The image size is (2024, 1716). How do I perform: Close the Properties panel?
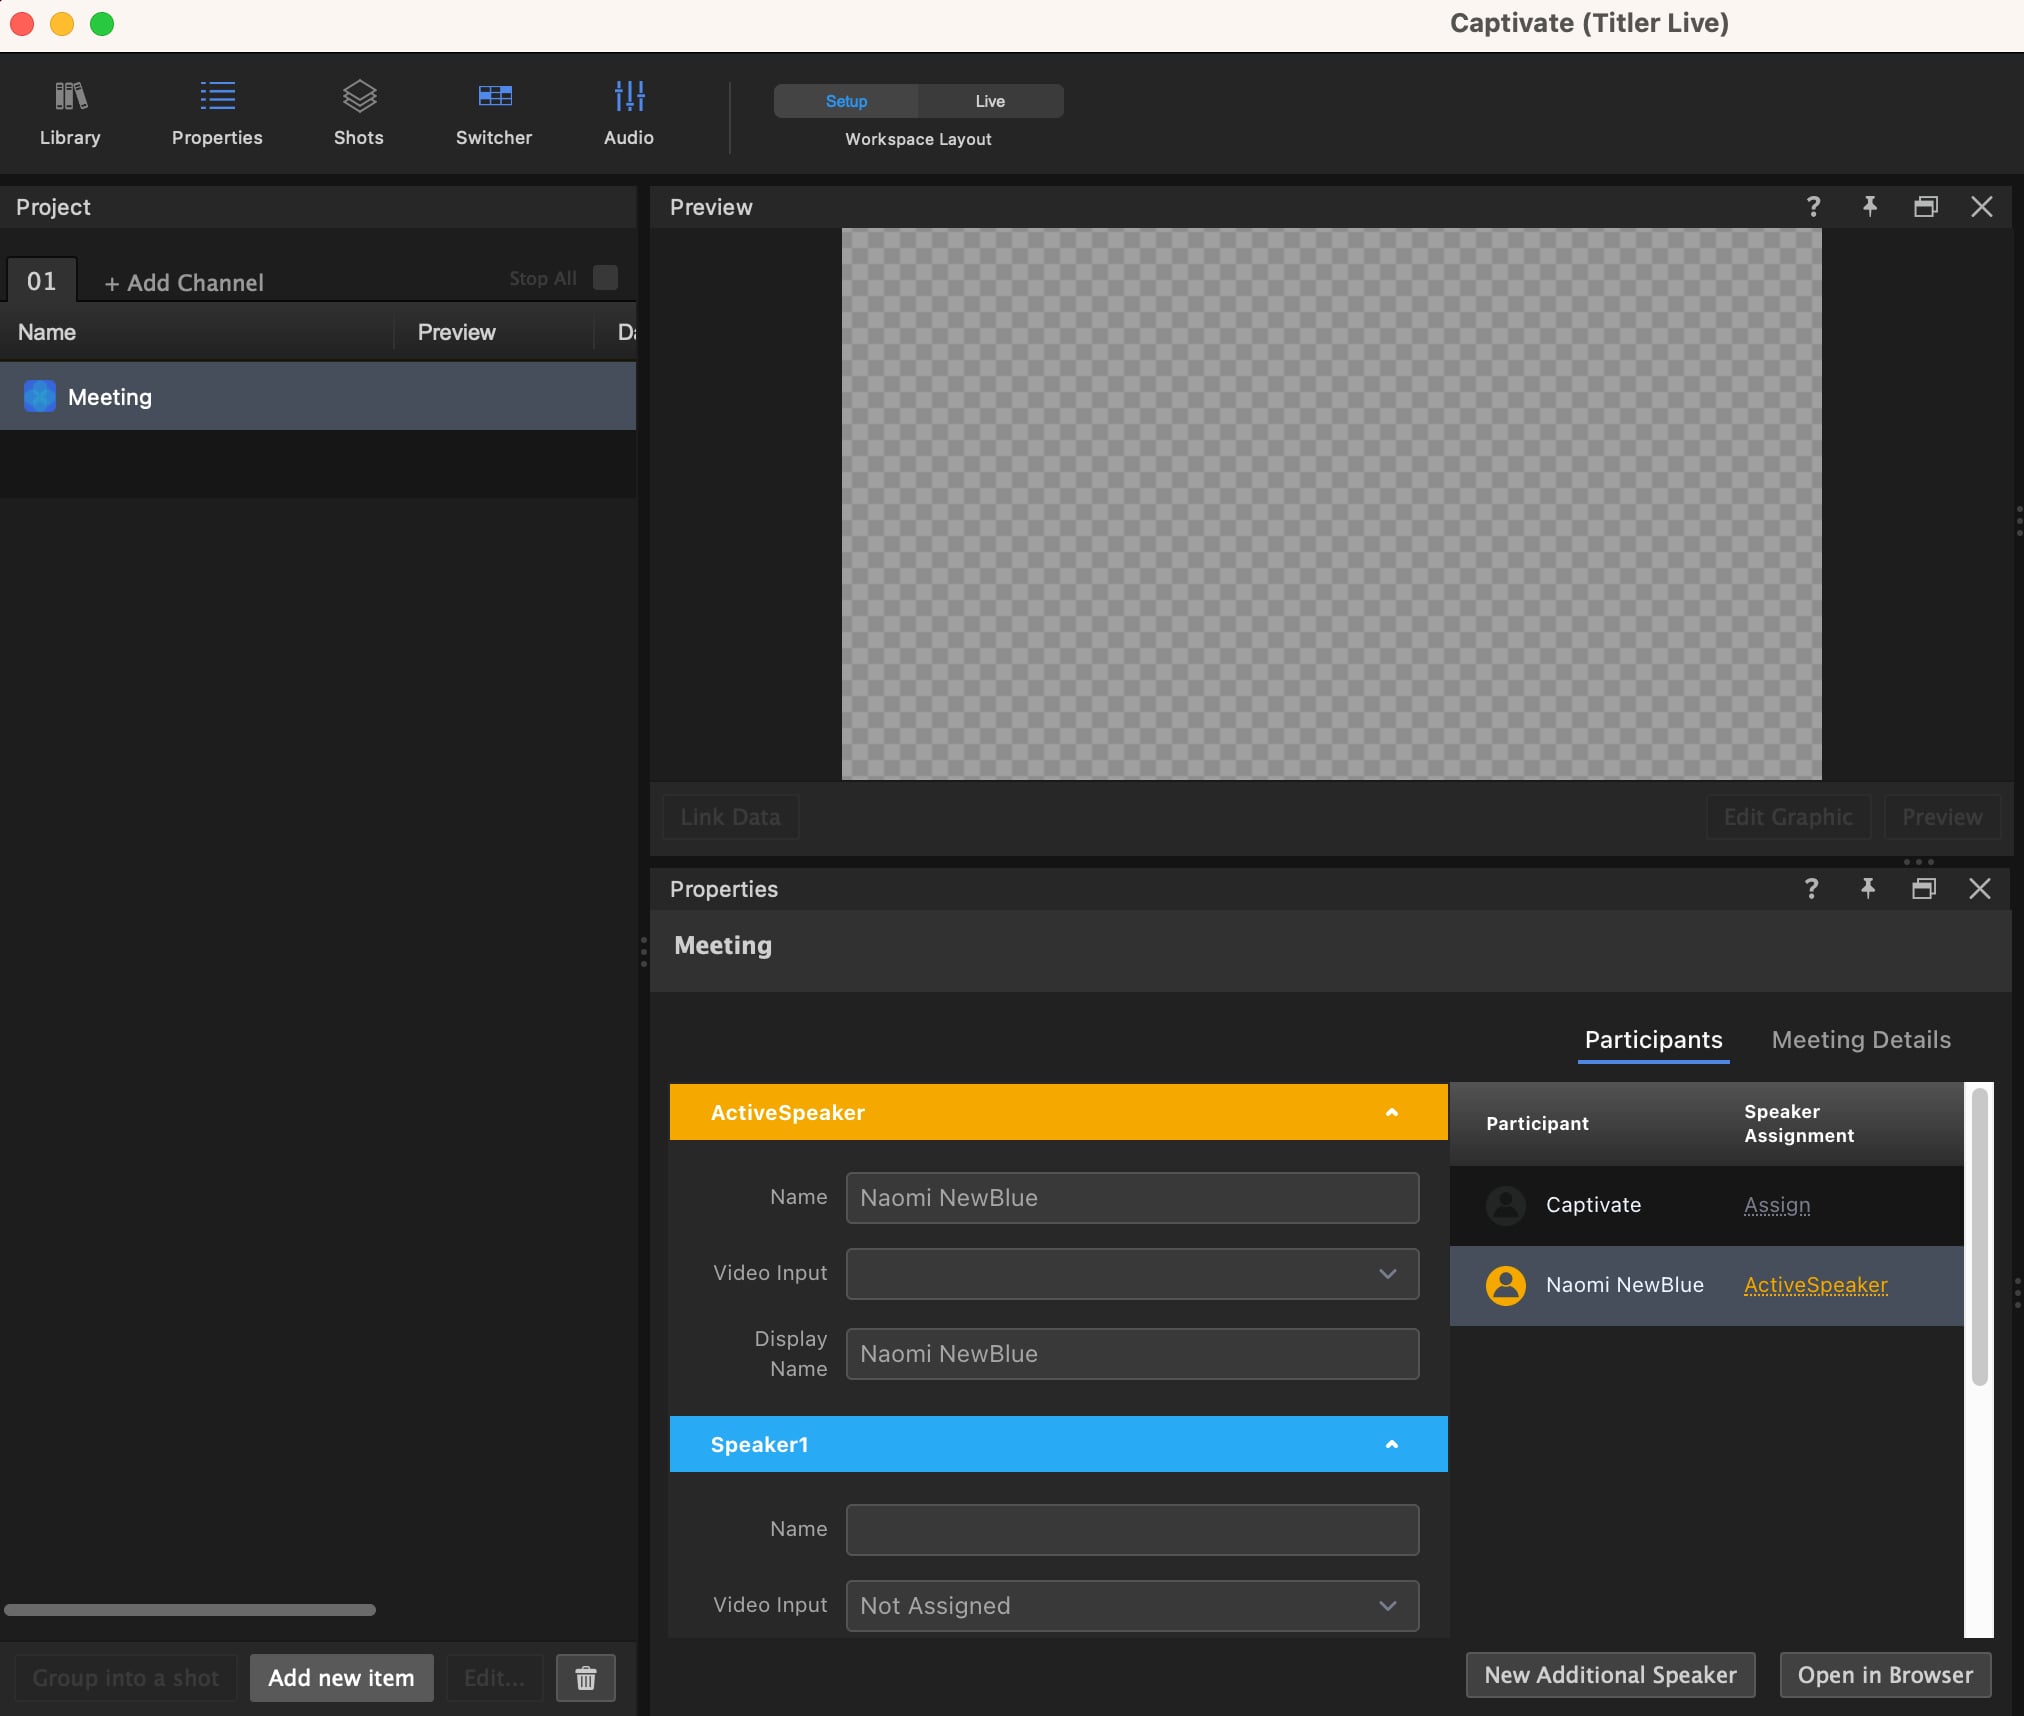pos(1980,889)
